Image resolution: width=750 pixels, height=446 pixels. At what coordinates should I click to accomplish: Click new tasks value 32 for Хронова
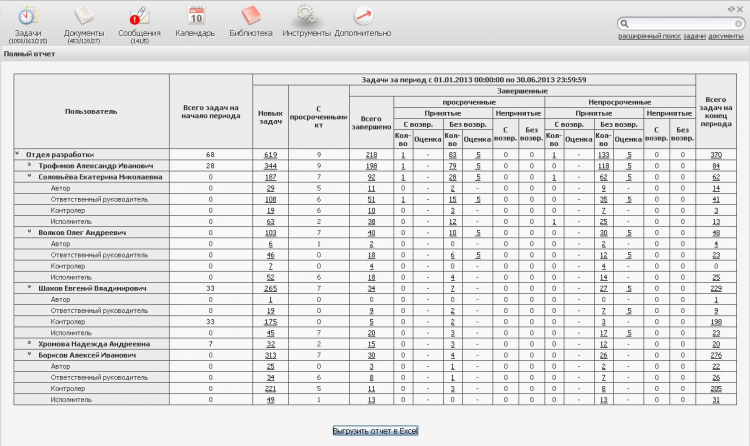(x=270, y=344)
